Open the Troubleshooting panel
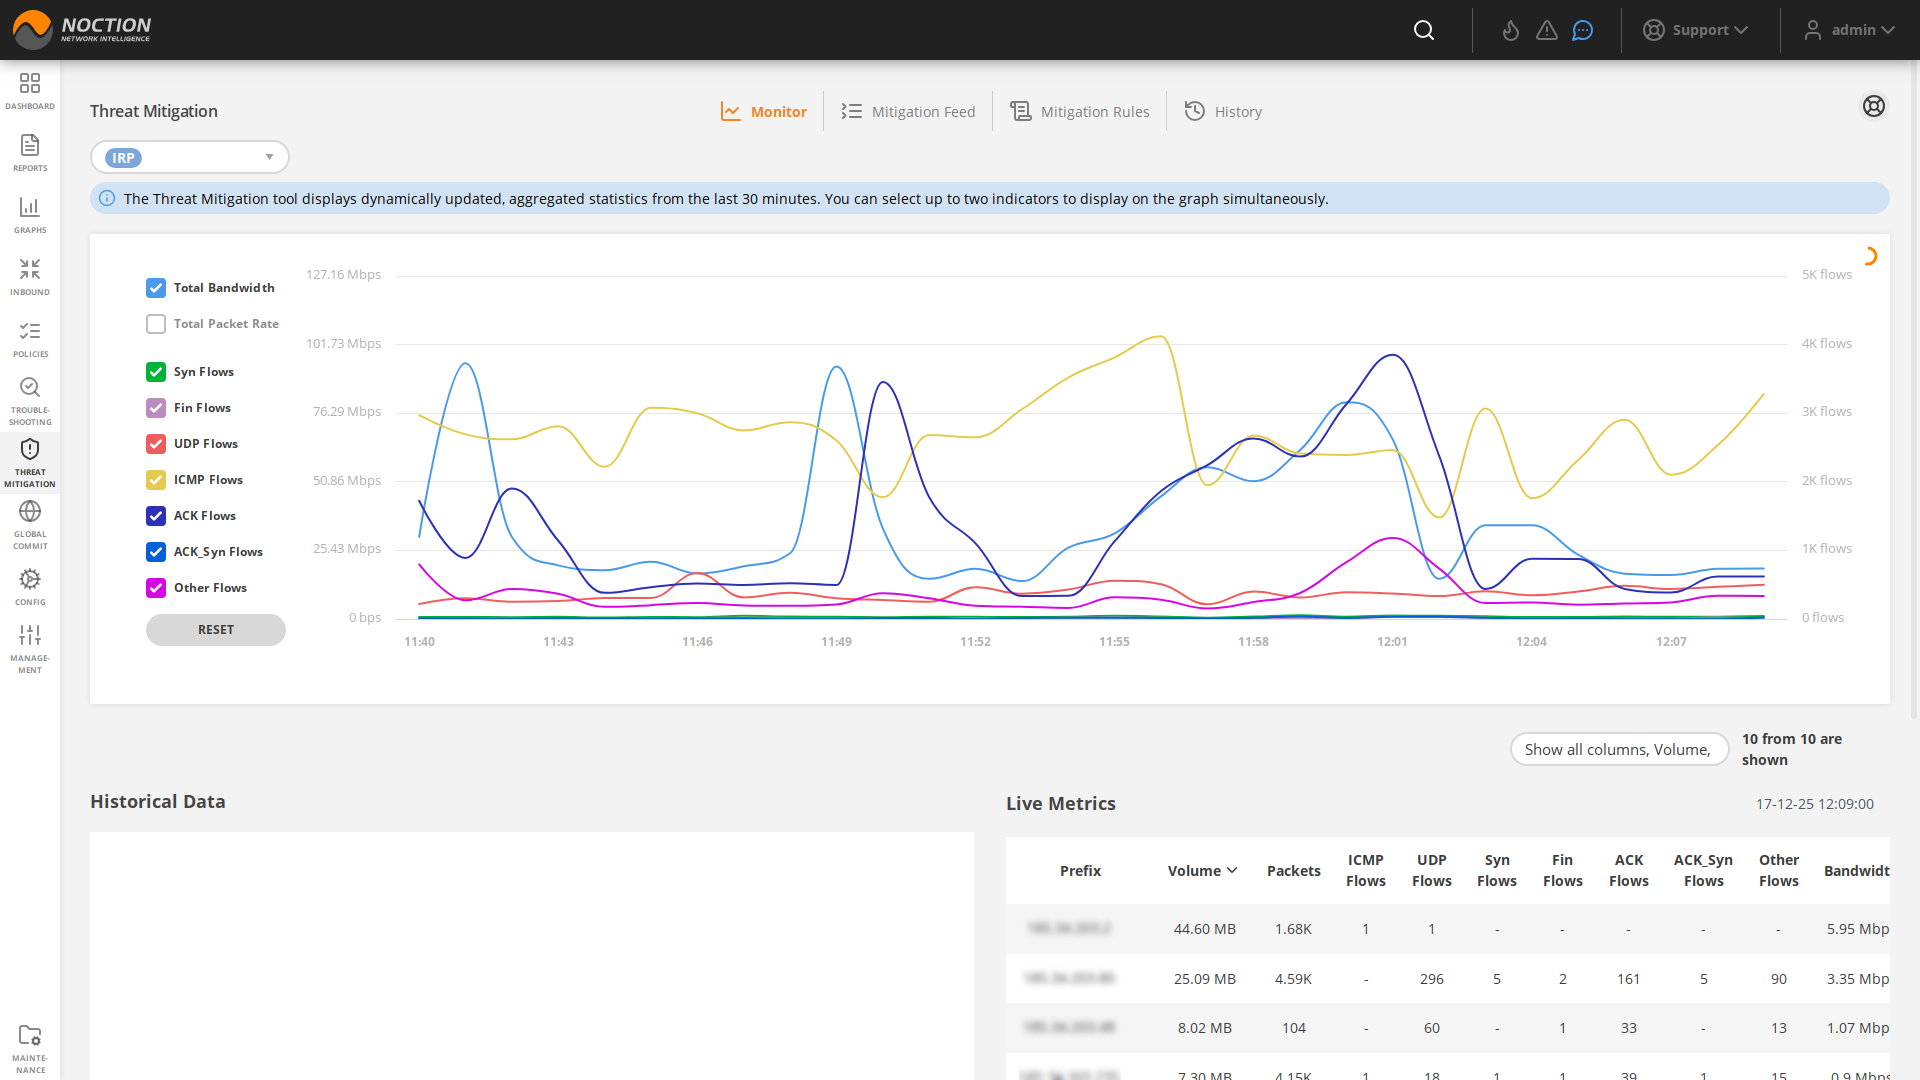This screenshot has height=1080, width=1920. (x=30, y=397)
